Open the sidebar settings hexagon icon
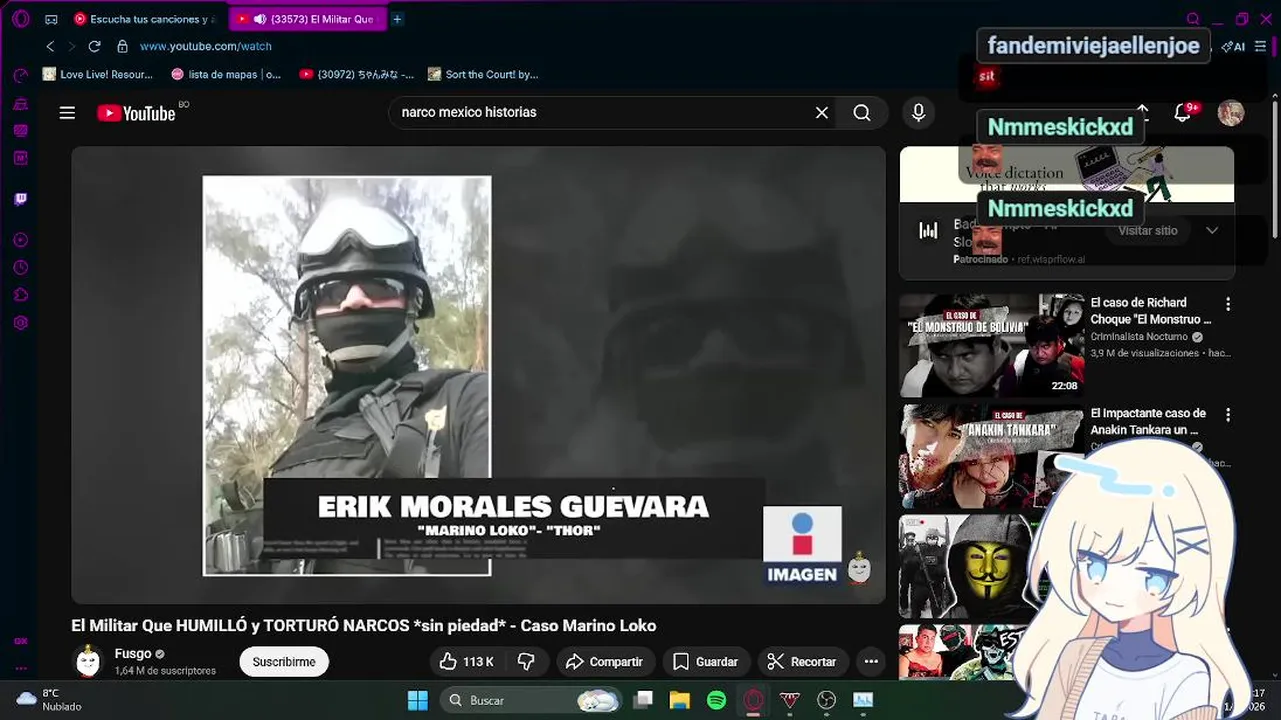This screenshot has width=1281, height=720. (20, 323)
